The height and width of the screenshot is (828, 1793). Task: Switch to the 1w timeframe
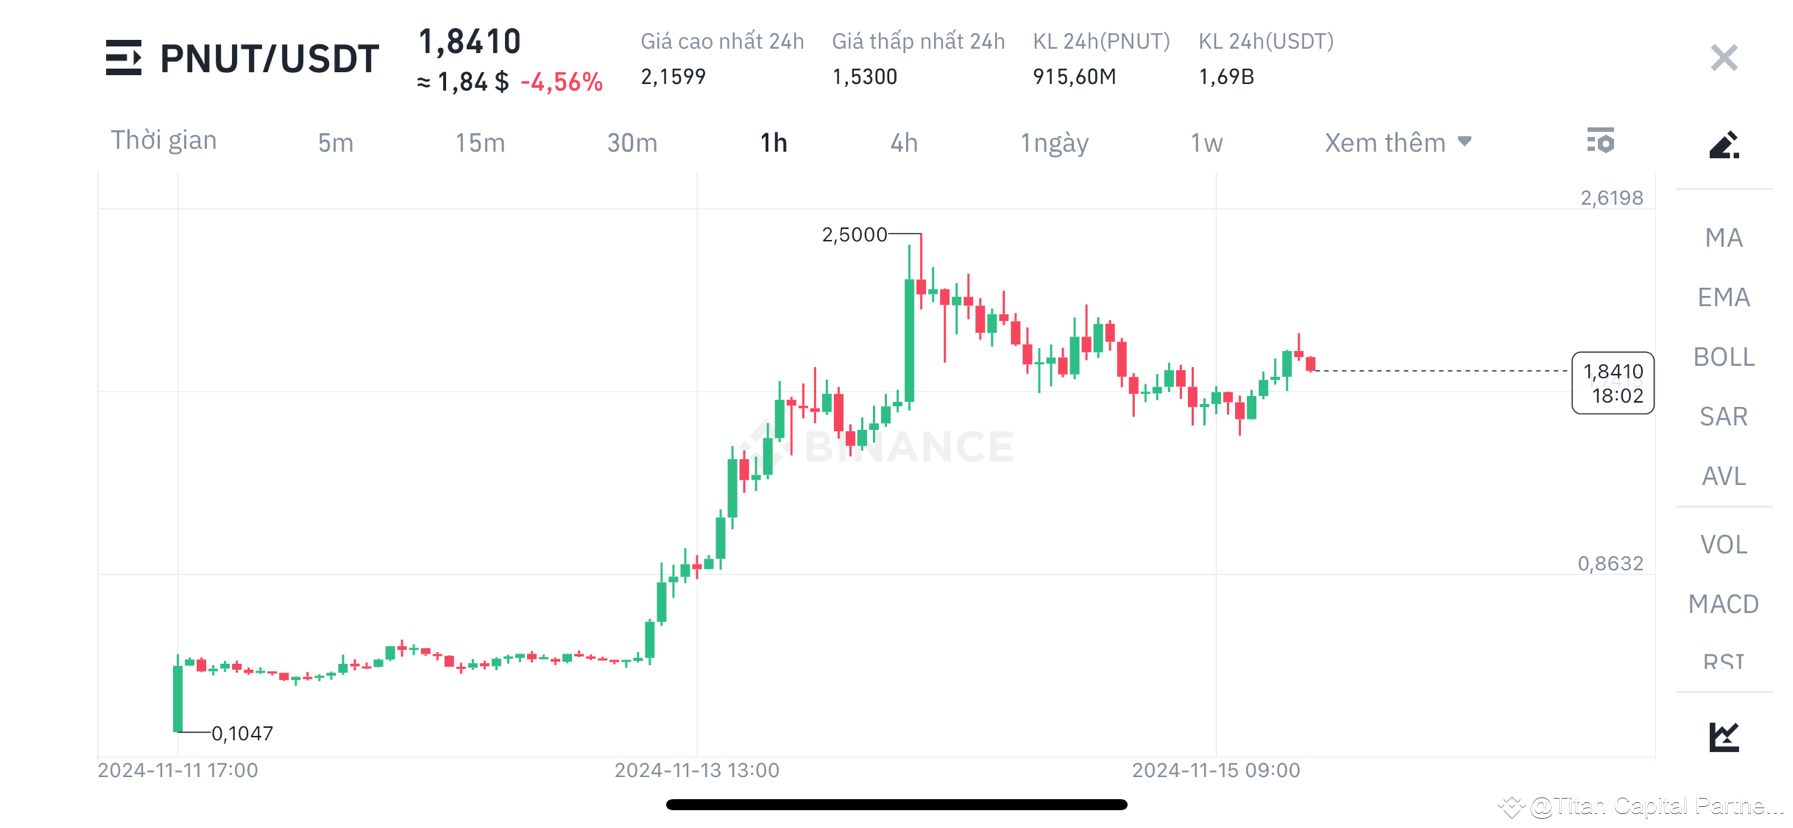click(x=1205, y=142)
